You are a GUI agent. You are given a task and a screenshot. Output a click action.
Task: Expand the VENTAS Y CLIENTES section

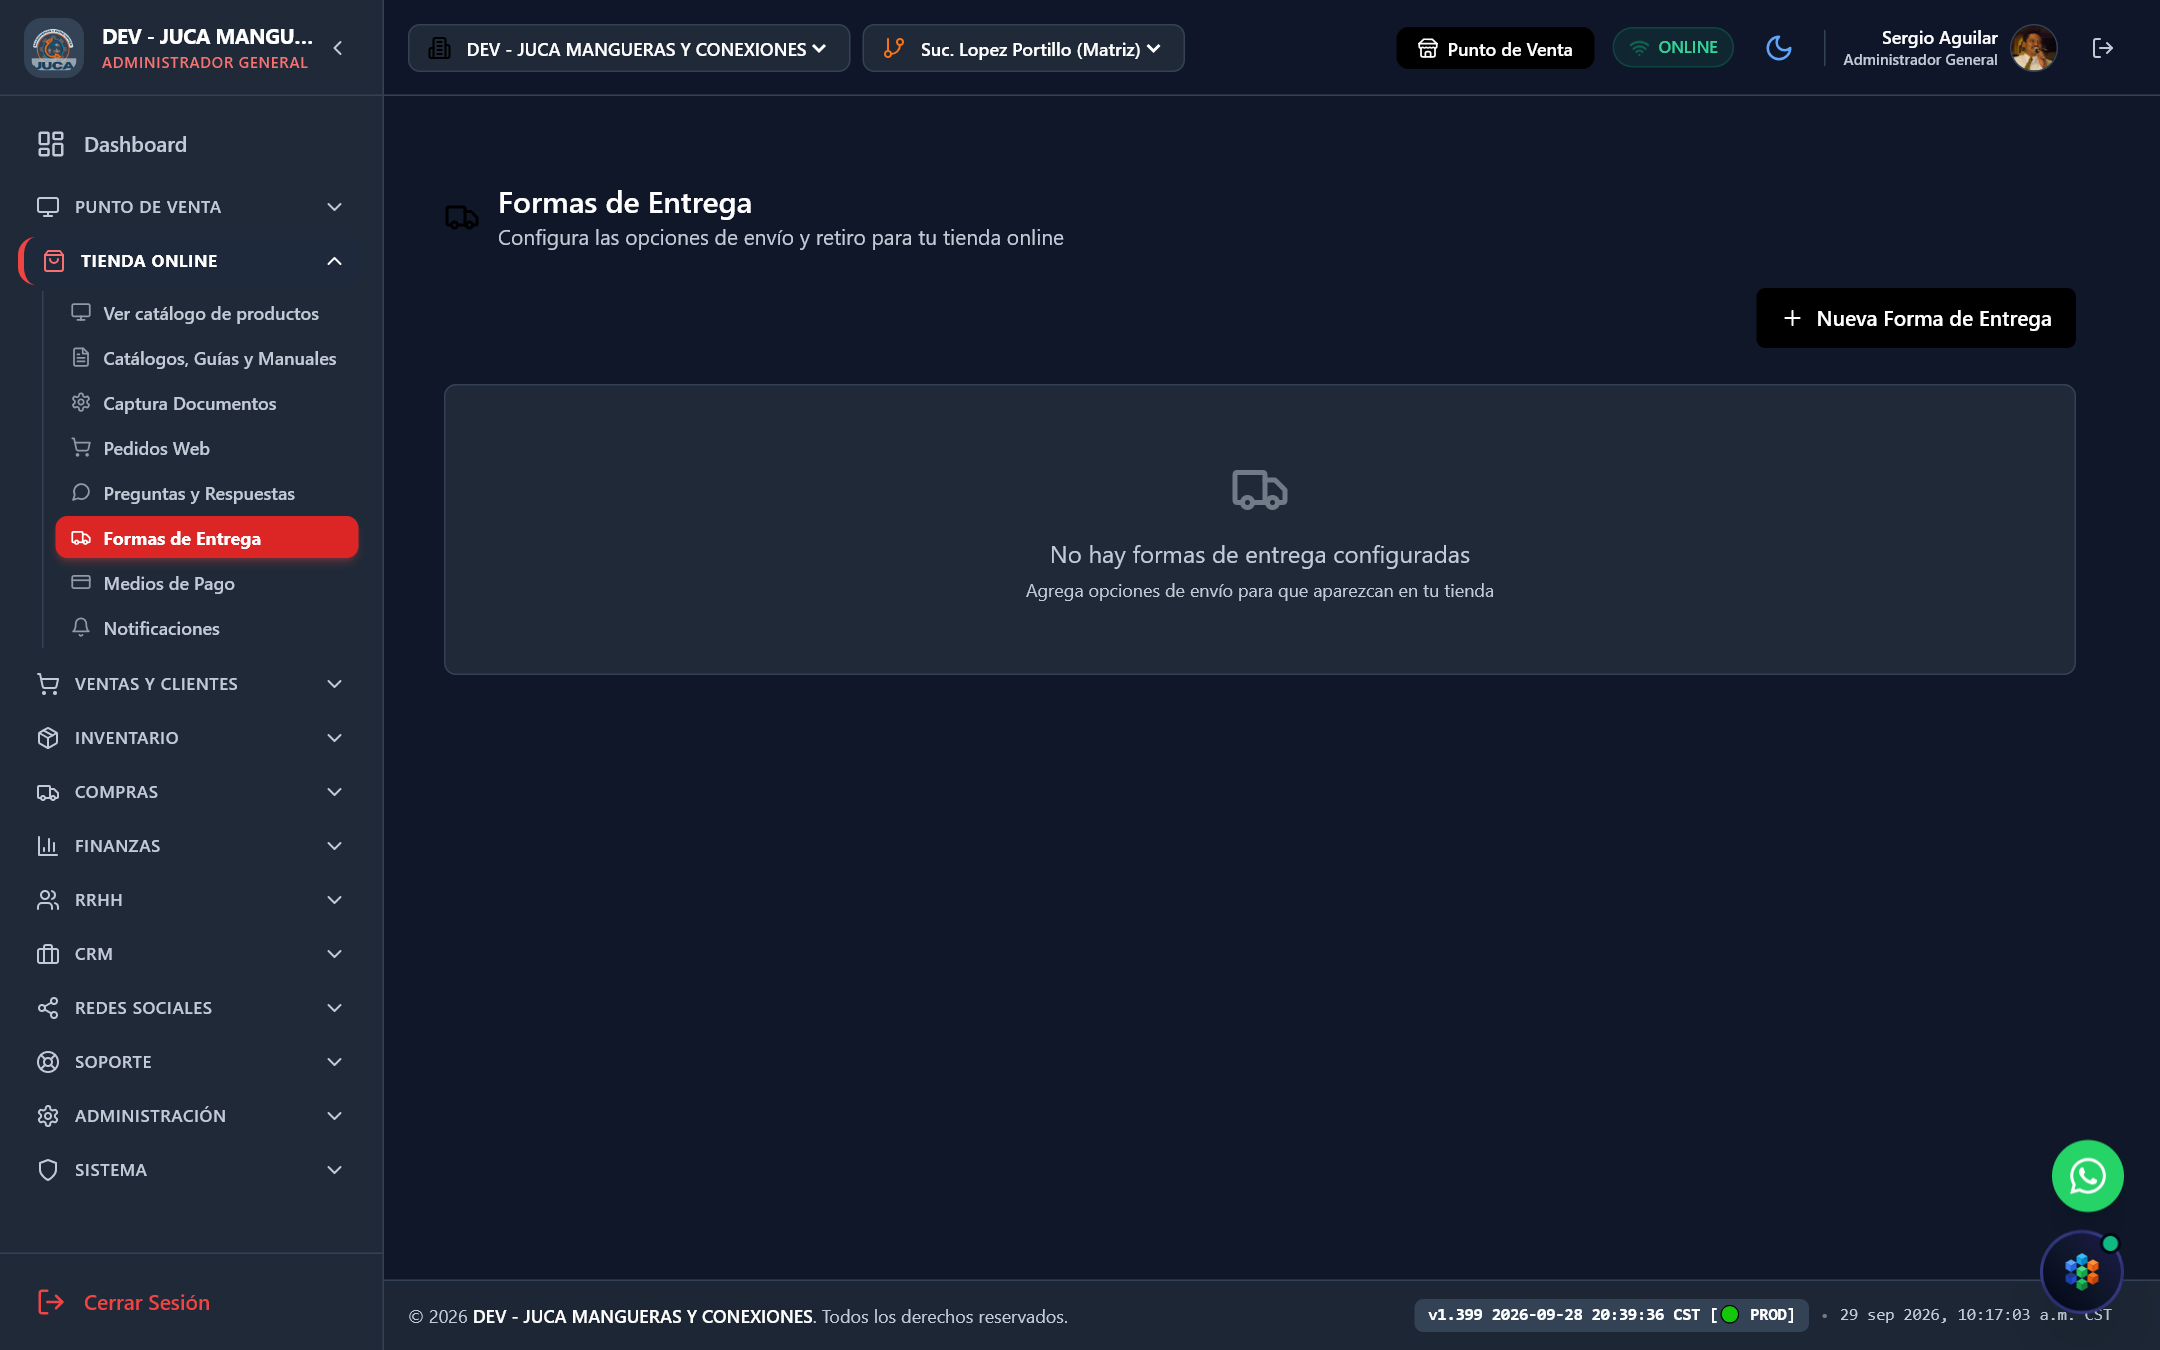tap(190, 684)
